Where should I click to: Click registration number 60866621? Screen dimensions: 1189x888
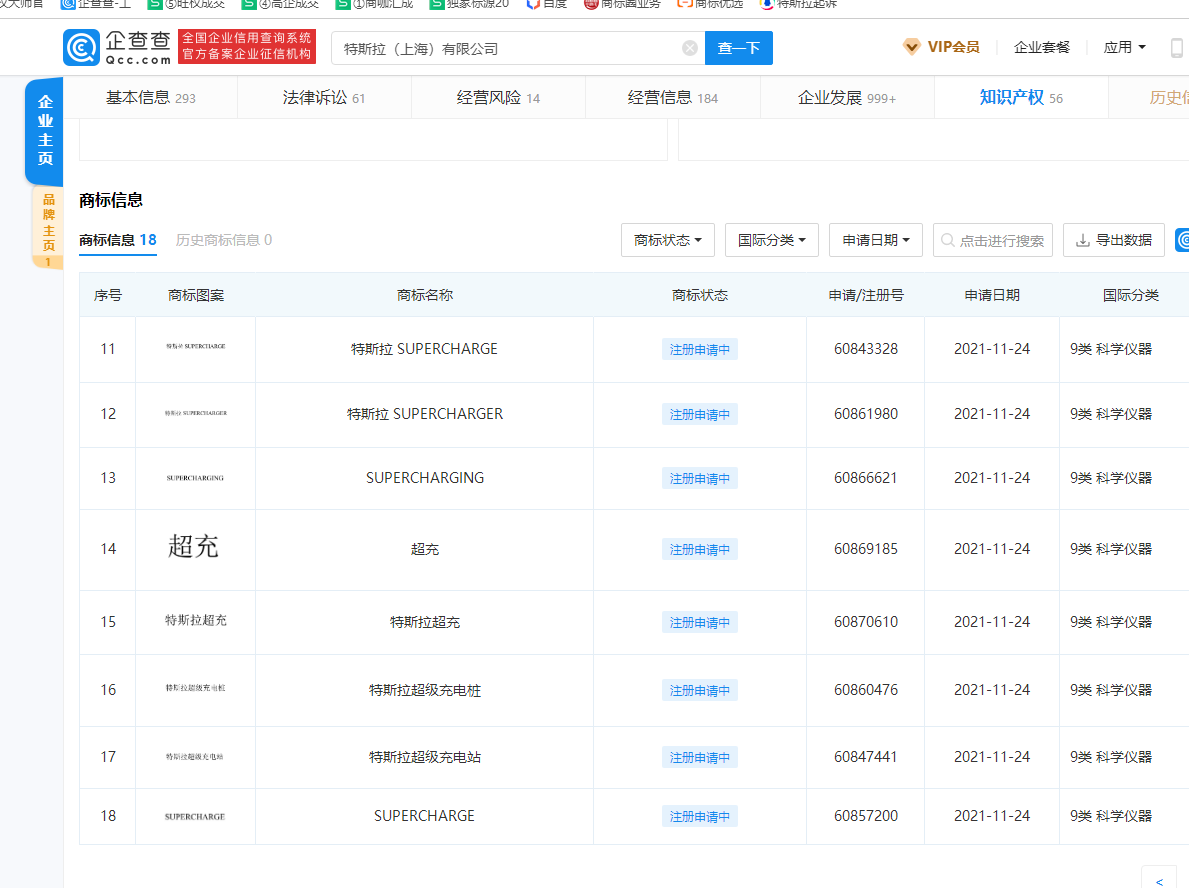coord(866,478)
